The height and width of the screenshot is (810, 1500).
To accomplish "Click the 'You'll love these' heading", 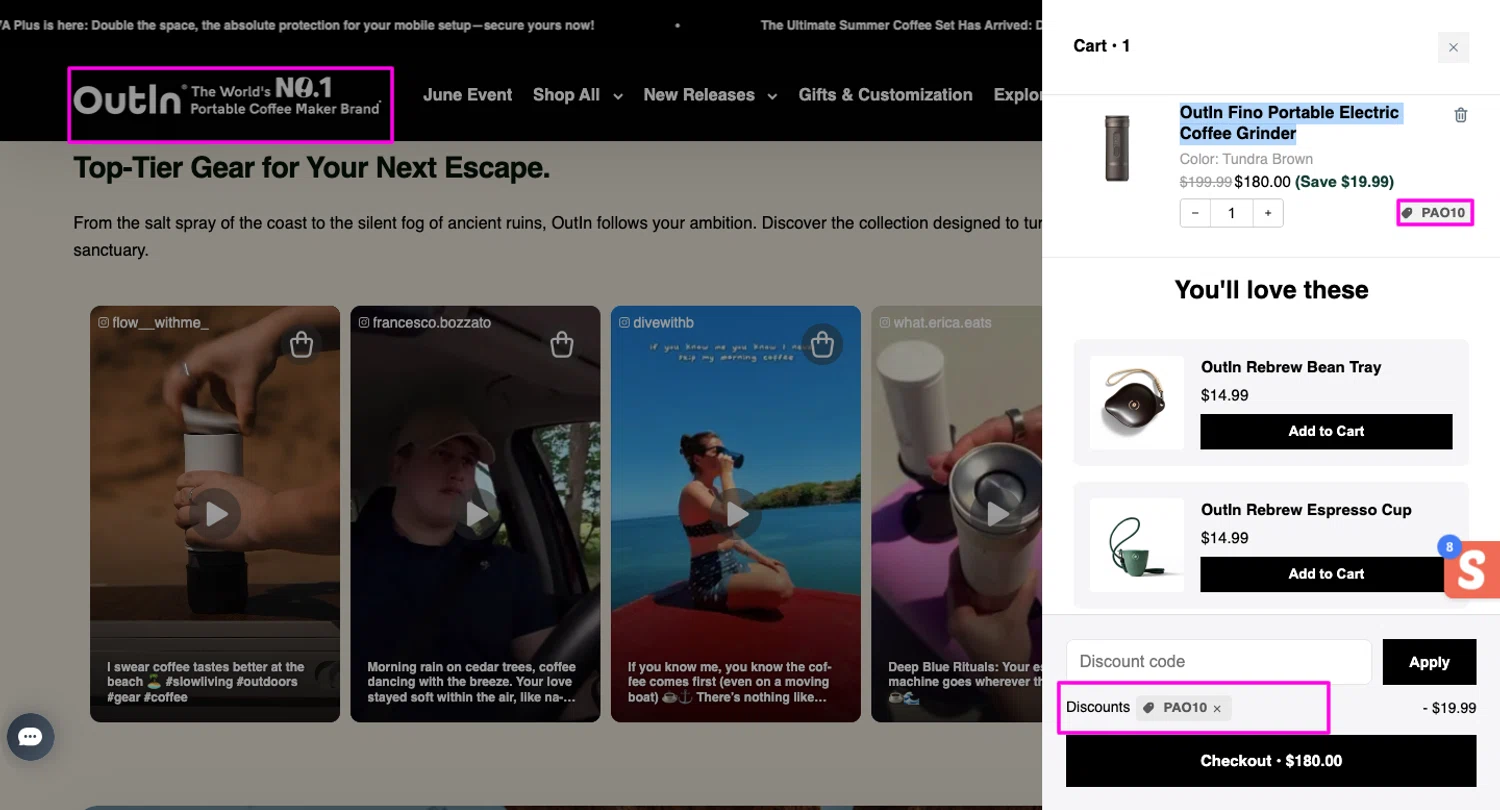I will (1271, 290).
